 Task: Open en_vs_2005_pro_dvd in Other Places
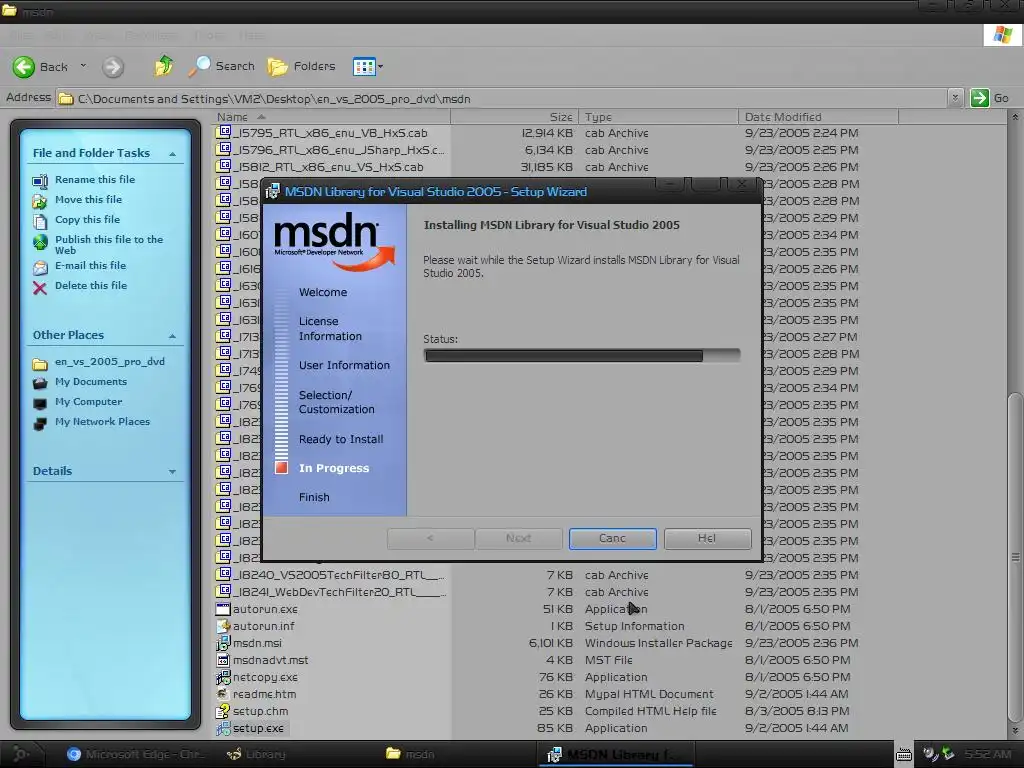click(110, 362)
